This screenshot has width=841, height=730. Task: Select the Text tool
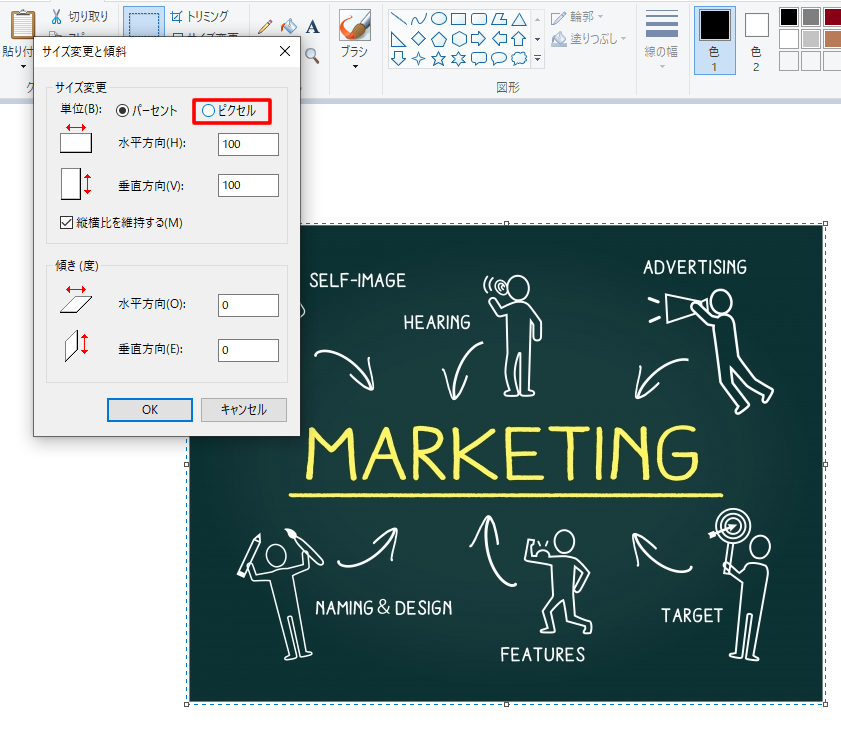[313, 27]
